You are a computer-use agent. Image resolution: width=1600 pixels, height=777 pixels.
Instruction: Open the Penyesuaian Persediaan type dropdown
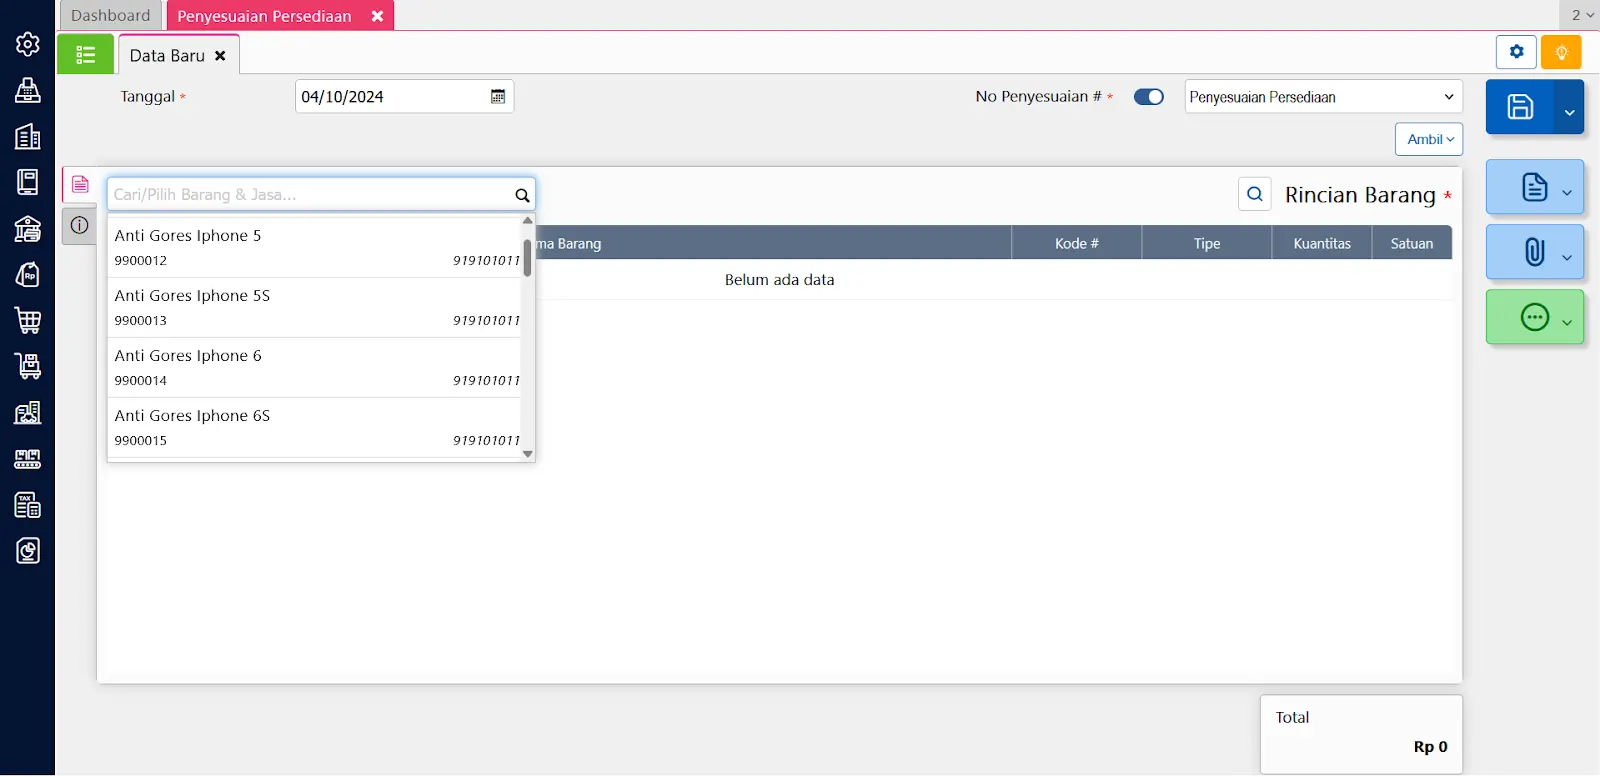click(1322, 97)
